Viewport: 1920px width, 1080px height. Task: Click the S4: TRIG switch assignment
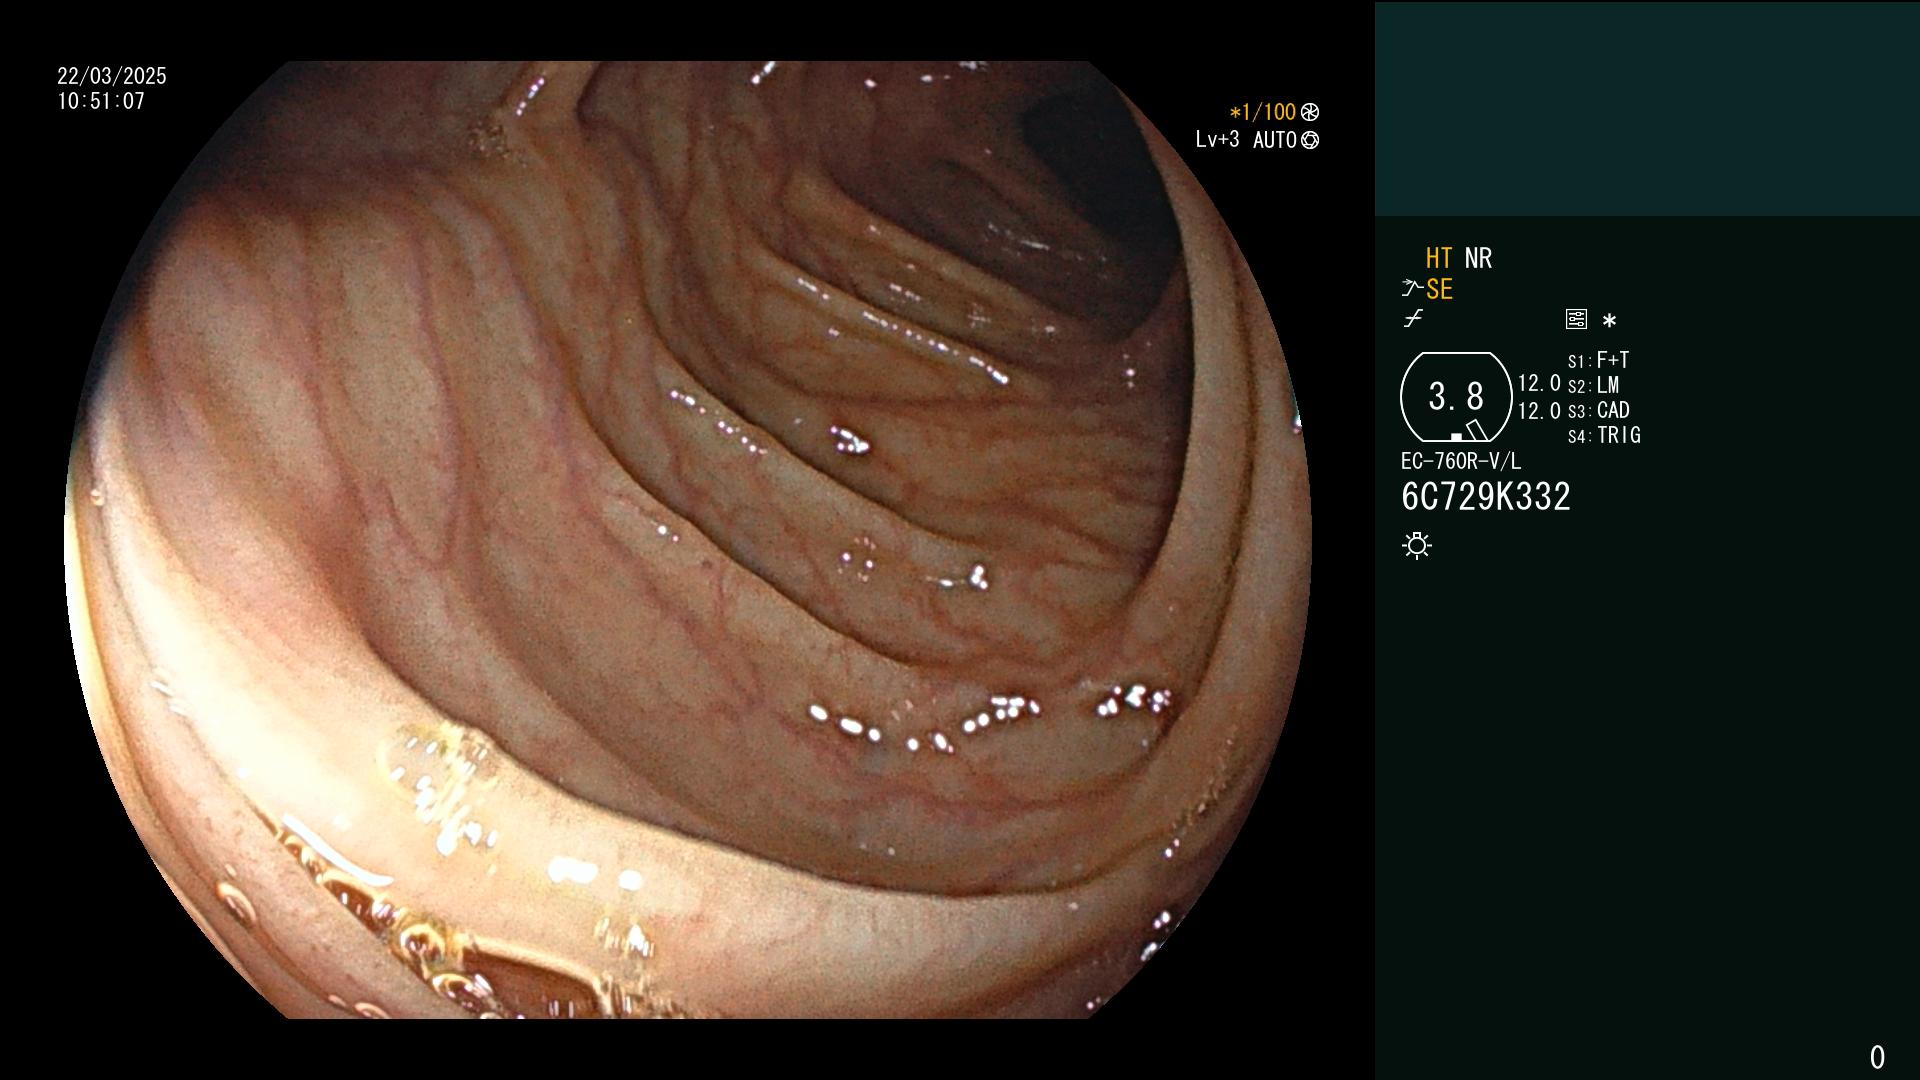tap(1604, 435)
